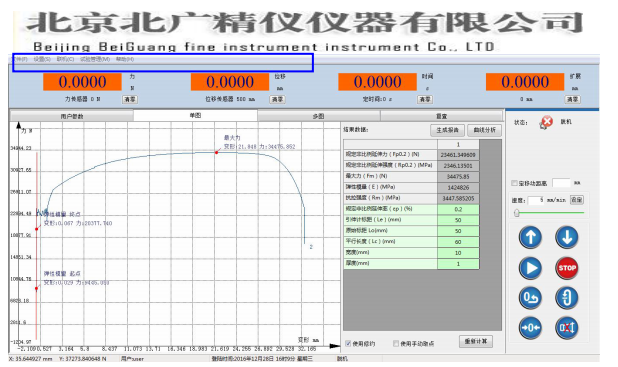Click the blue down-arrow crosshead button
The width and height of the screenshot is (618, 367).
pos(567,237)
